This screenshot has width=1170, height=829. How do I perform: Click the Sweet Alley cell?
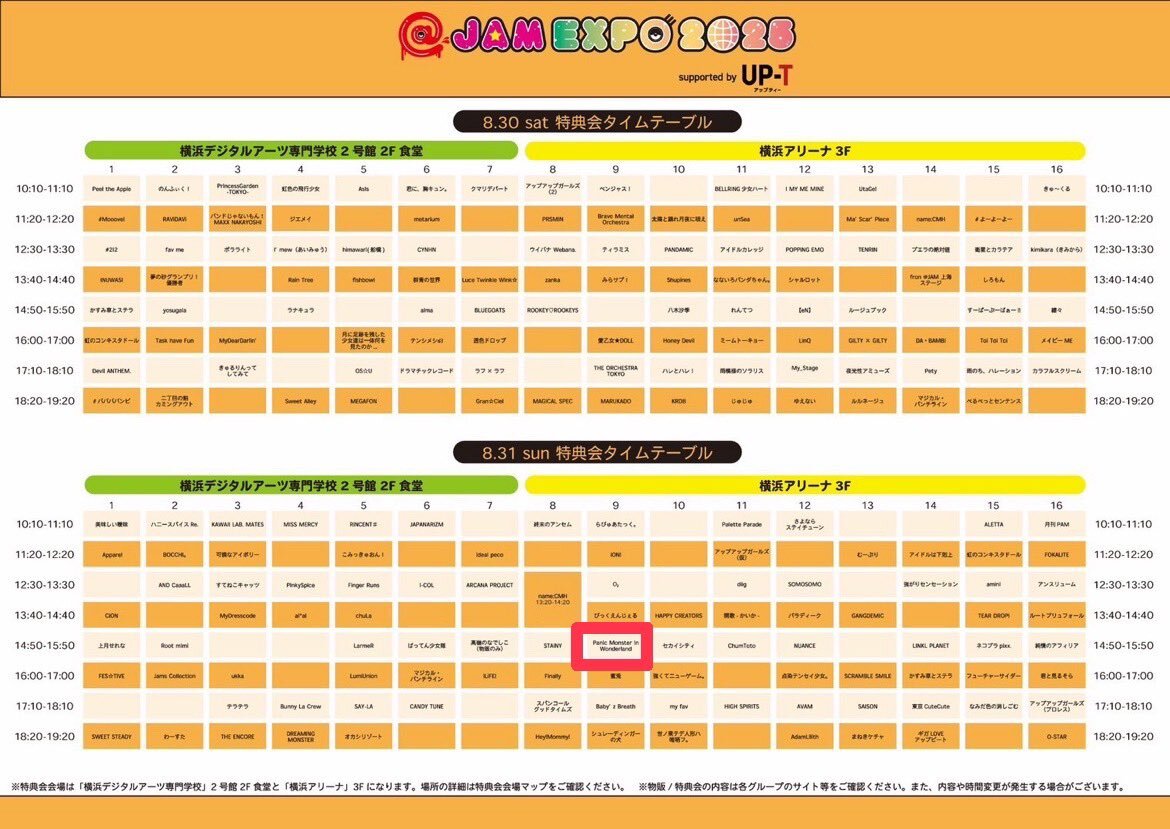[x=301, y=401]
